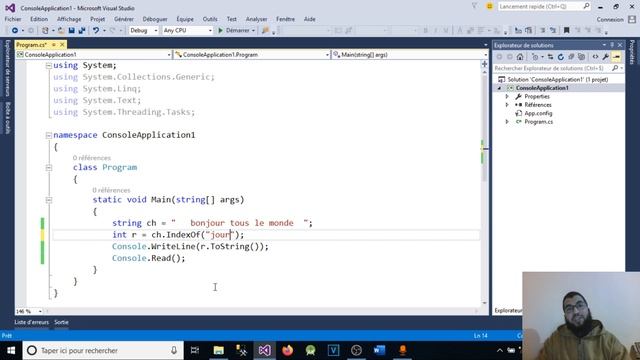Open the dropdown arrow next to Démarrer
640x360 pixels.
(253, 31)
